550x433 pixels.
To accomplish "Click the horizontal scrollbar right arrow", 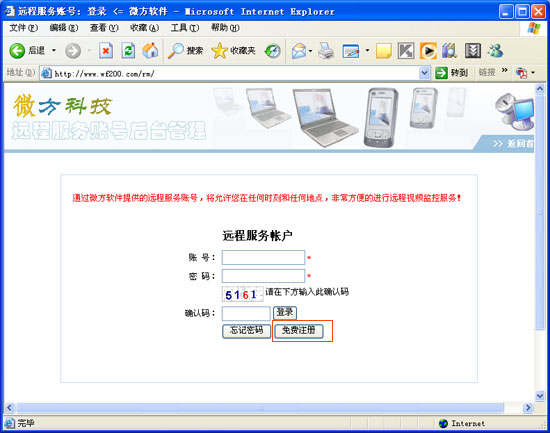I will (528, 408).
